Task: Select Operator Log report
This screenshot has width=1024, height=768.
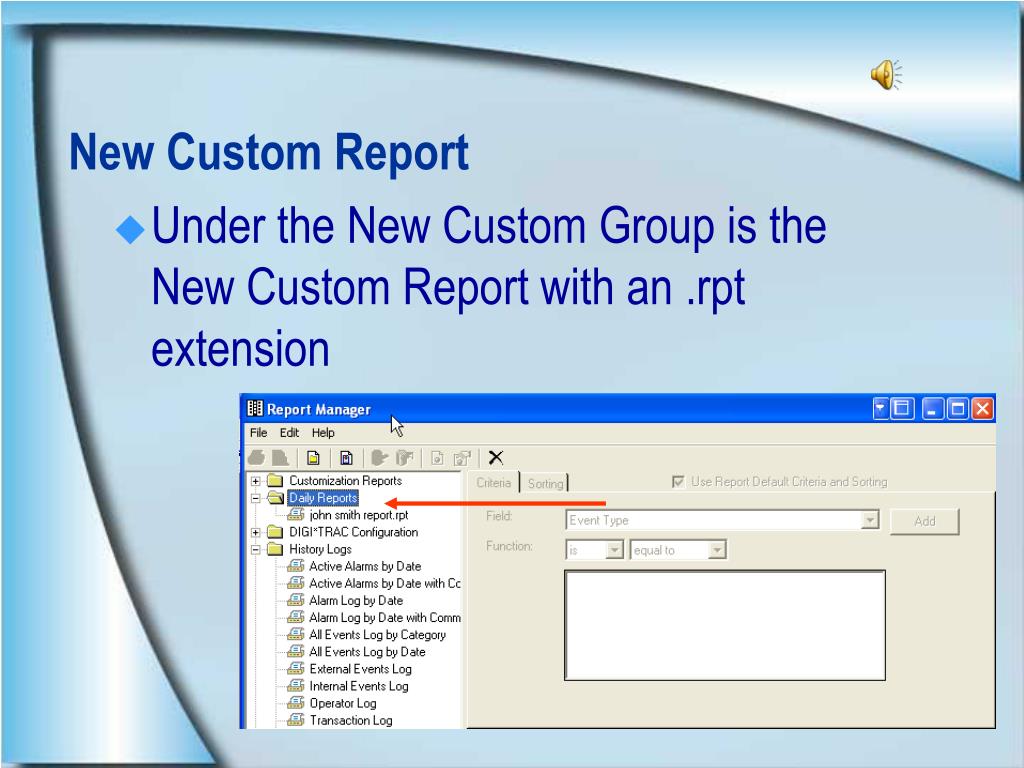Action: [x=343, y=703]
